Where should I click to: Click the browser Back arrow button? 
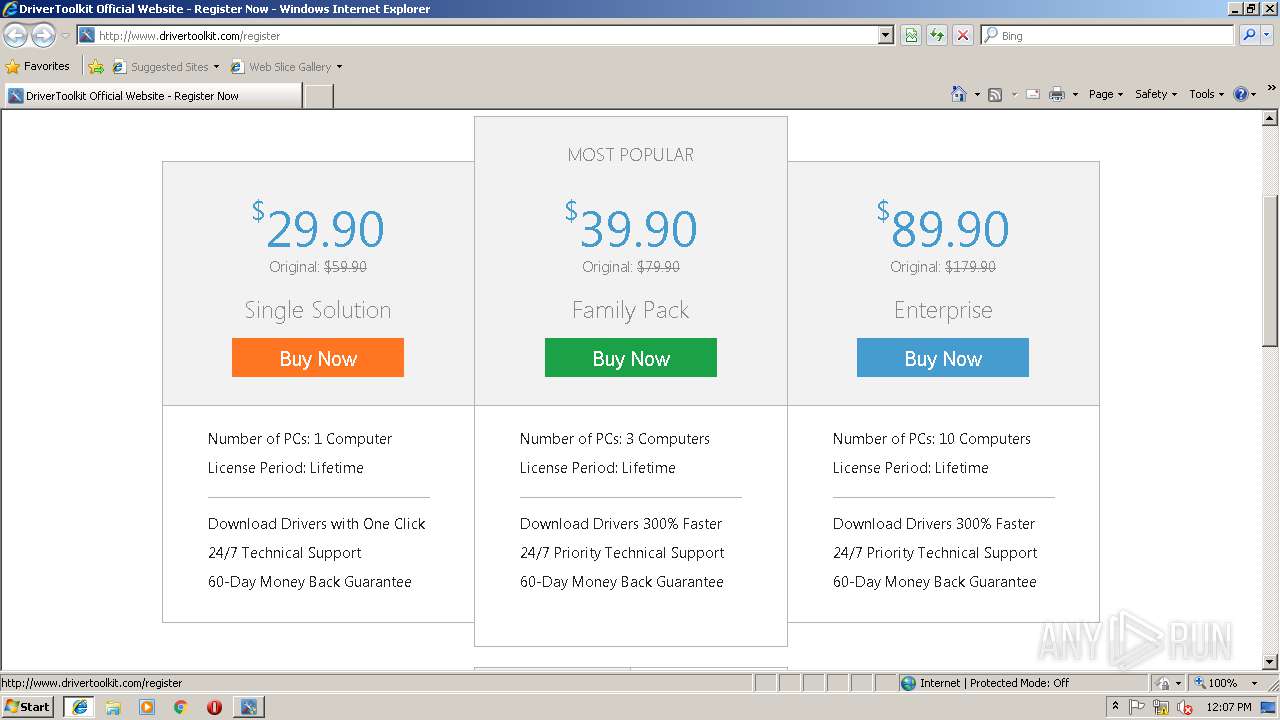(x=15, y=36)
